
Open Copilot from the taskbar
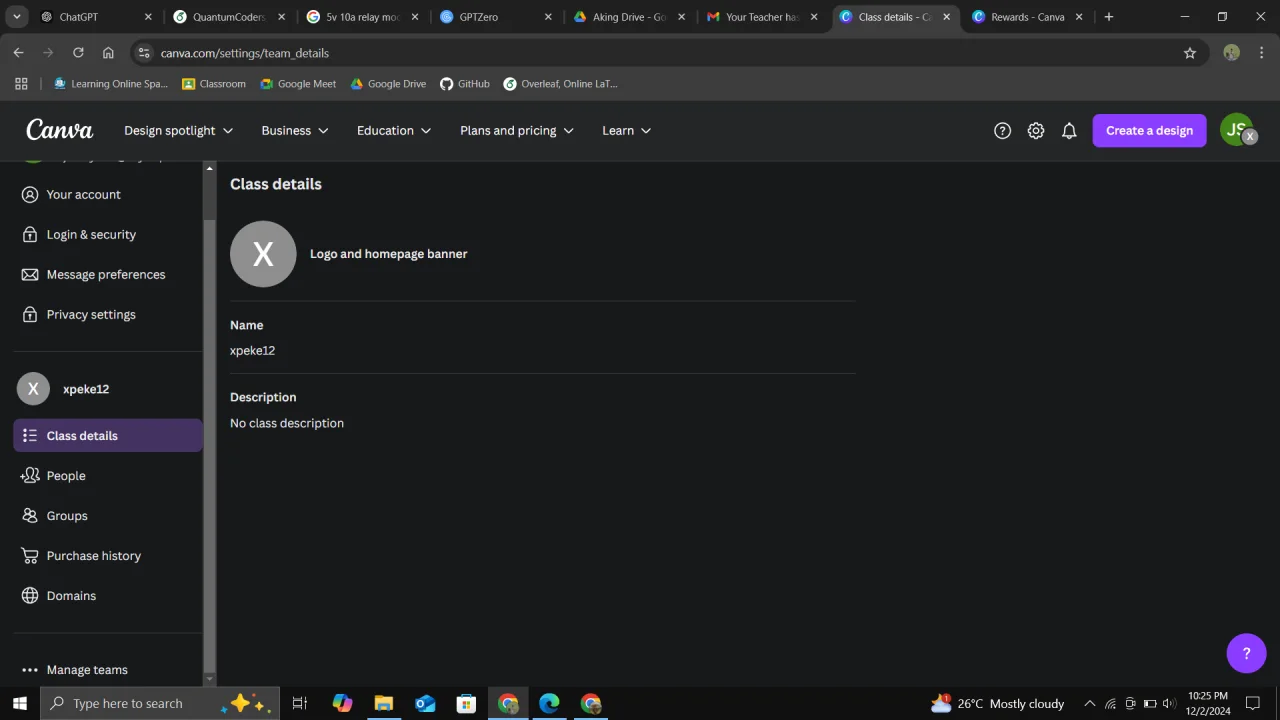pyautogui.click(x=343, y=703)
